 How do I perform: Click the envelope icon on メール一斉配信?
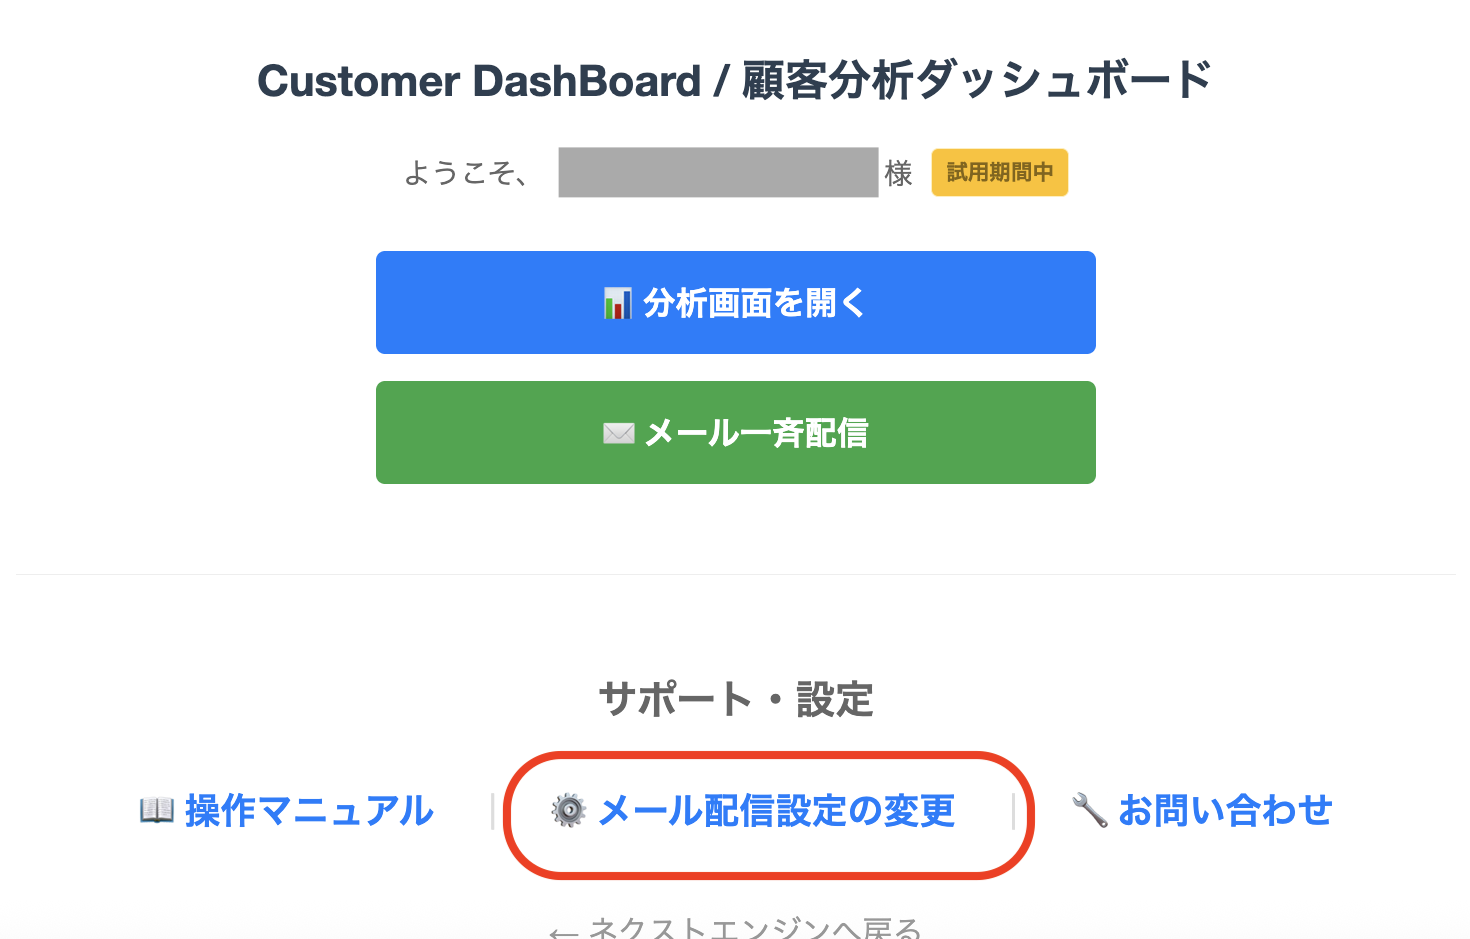point(618,433)
